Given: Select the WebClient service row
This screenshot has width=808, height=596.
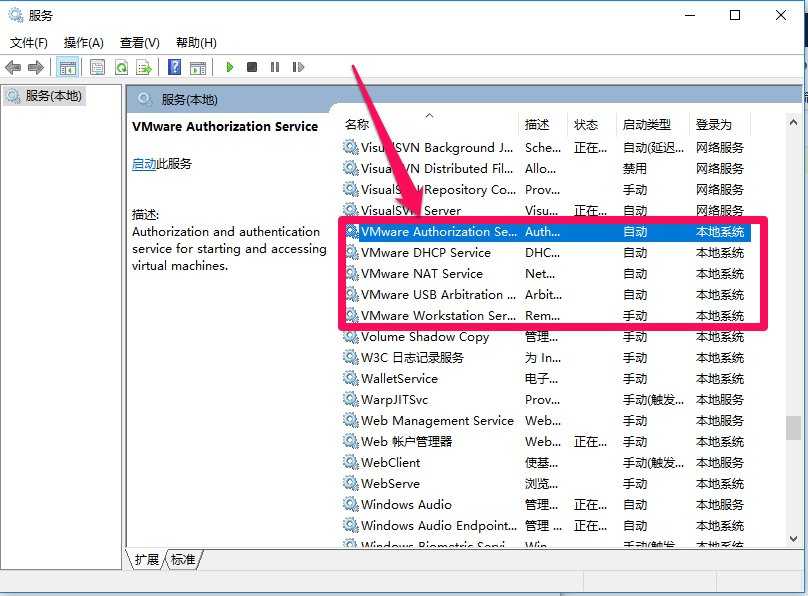Looking at the screenshot, I should tap(546, 463).
